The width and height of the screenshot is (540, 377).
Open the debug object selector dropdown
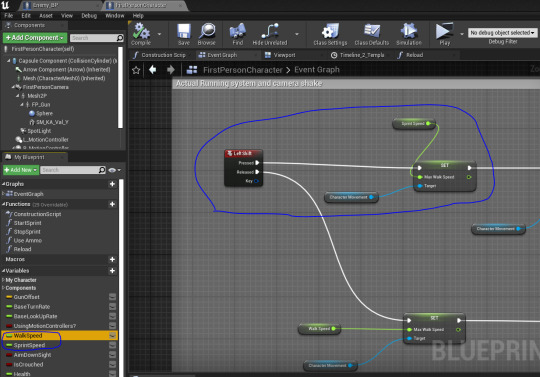pyautogui.click(x=502, y=32)
